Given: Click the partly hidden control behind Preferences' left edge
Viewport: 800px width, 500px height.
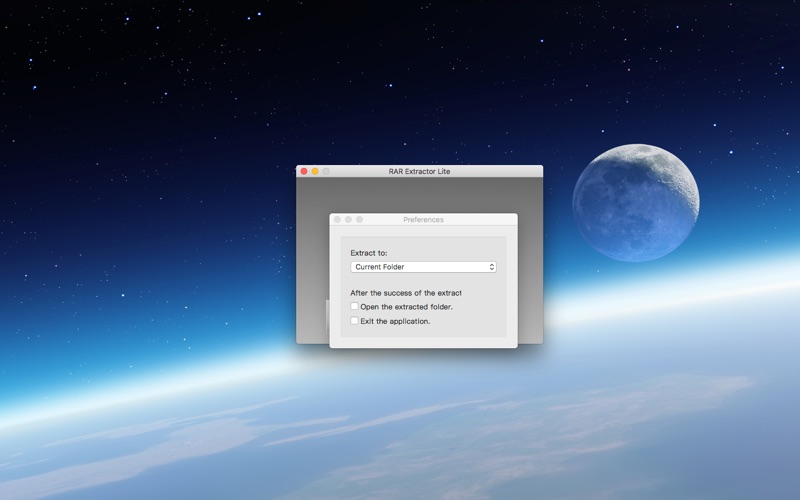Looking at the screenshot, I should (x=326, y=315).
